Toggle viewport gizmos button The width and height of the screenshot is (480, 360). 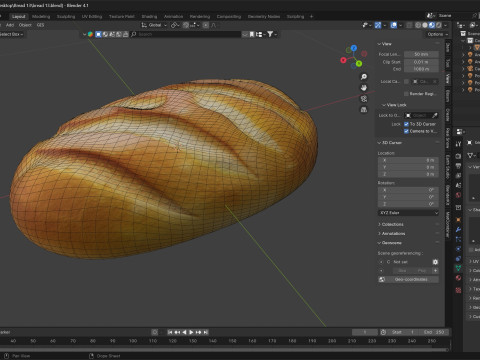click(x=378, y=25)
